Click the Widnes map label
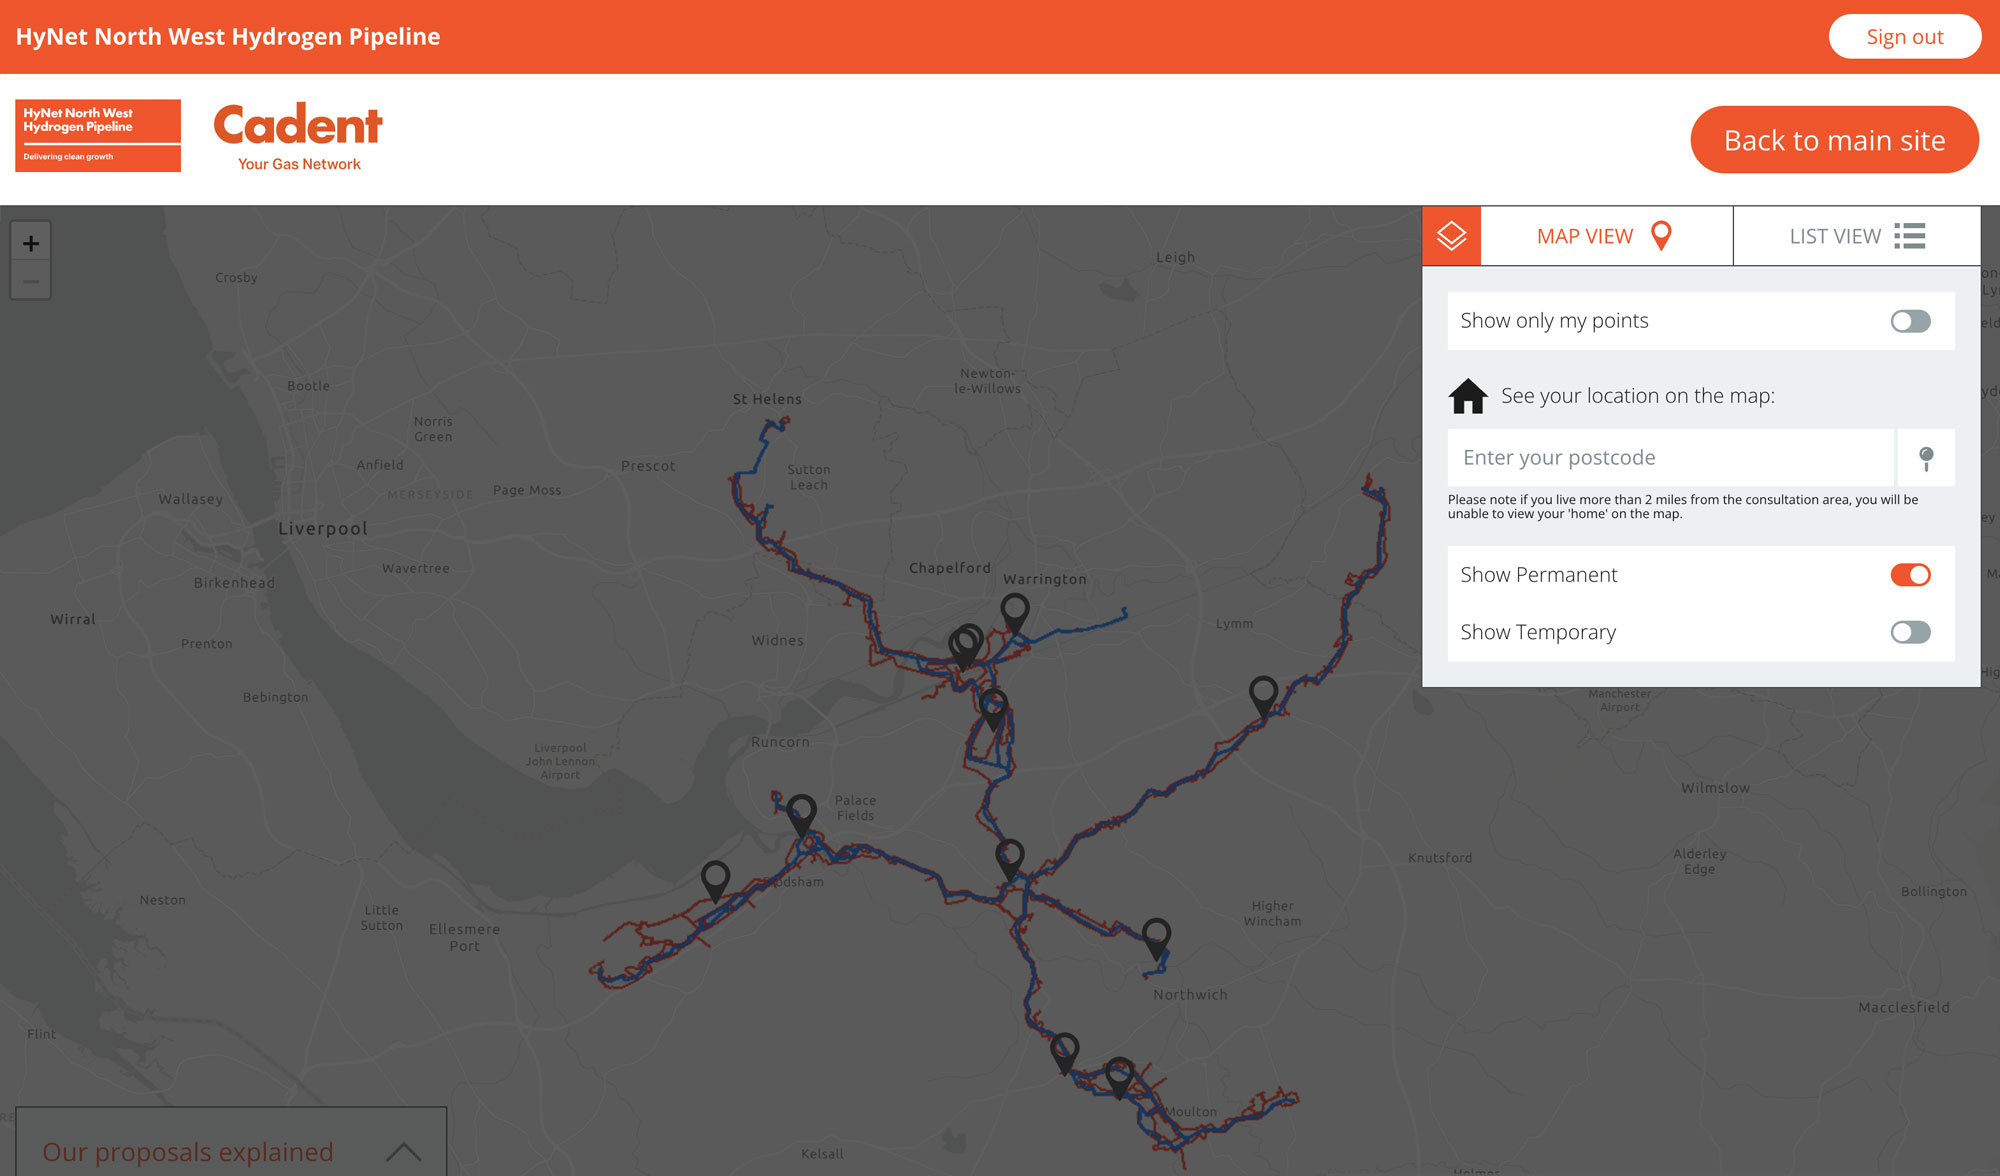The height and width of the screenshot is (1176, 2000). point(777,641)
